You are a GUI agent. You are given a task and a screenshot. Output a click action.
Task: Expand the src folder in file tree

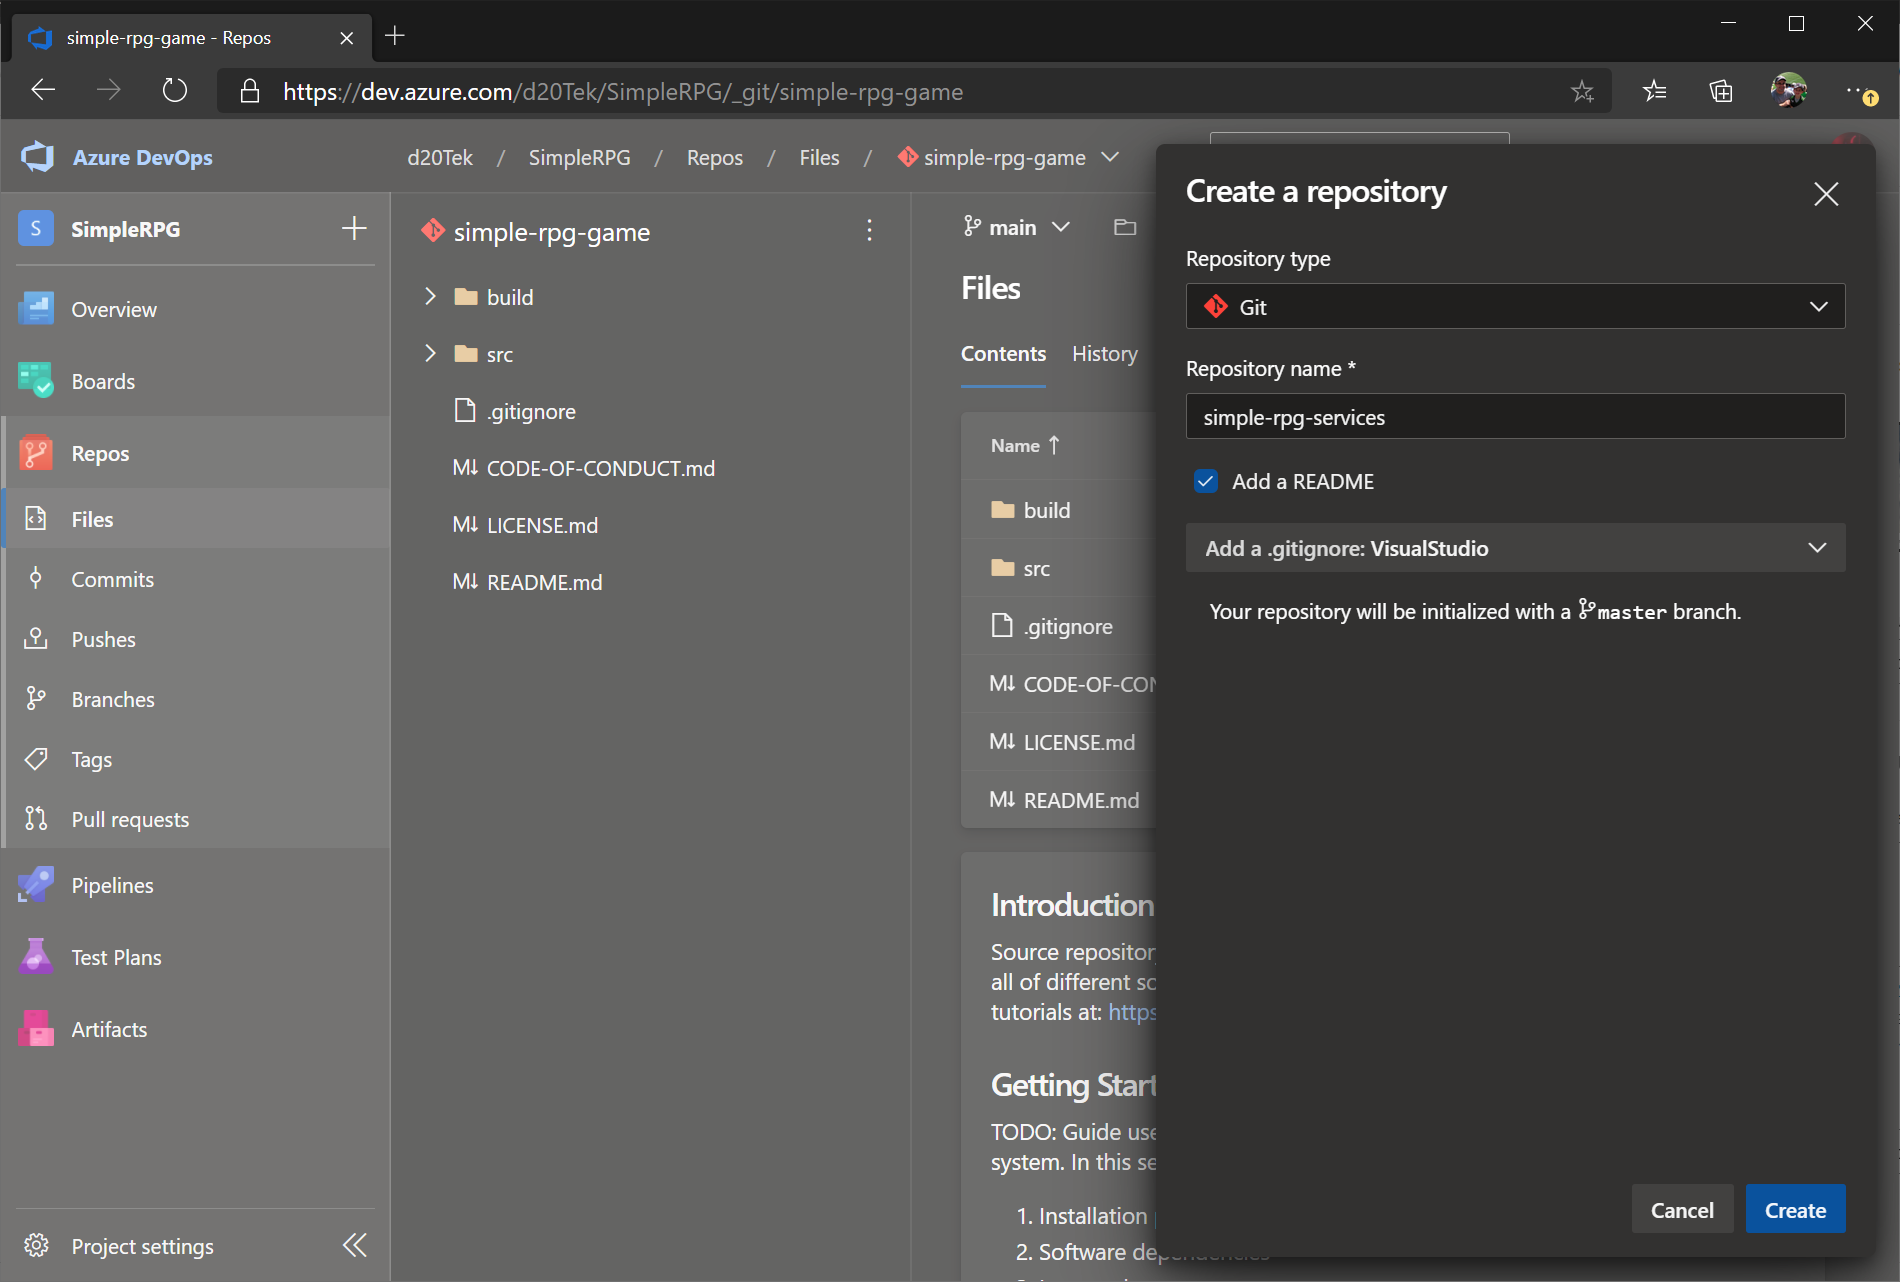[430, 353]
